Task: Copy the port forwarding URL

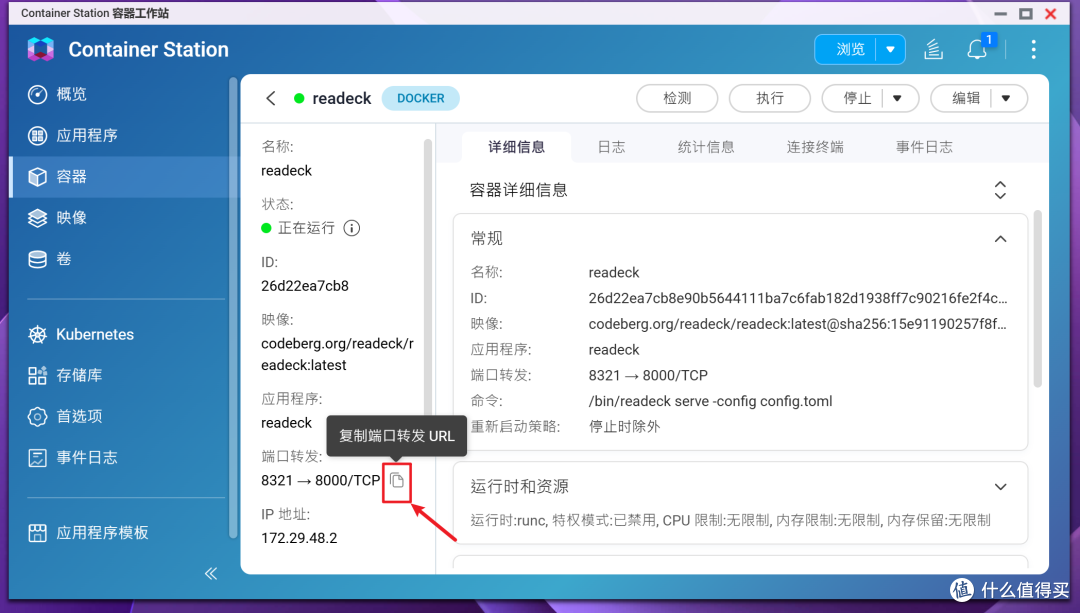Action: click(x=397, y=480)
